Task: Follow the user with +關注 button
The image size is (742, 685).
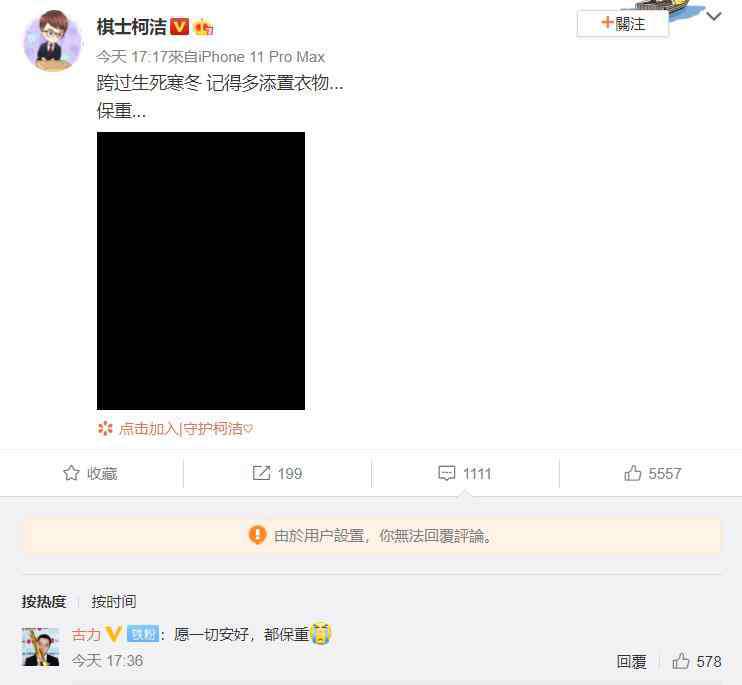Action: tap(623, 24)
